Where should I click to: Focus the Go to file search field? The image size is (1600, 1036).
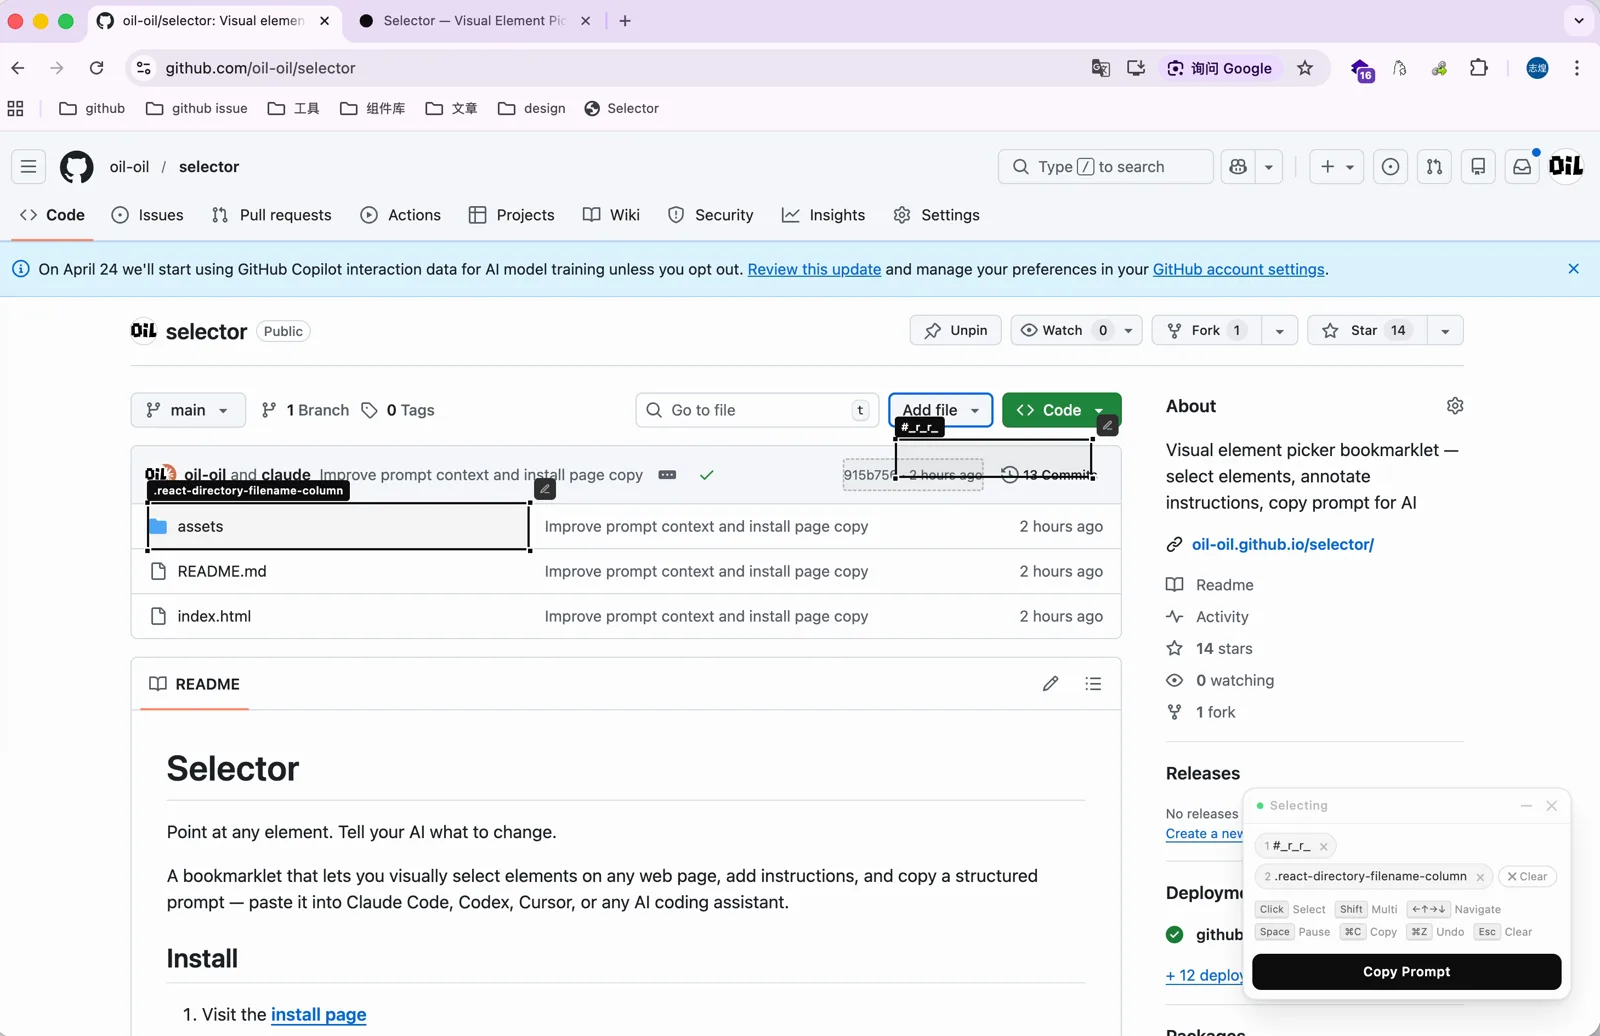point(757,410)
